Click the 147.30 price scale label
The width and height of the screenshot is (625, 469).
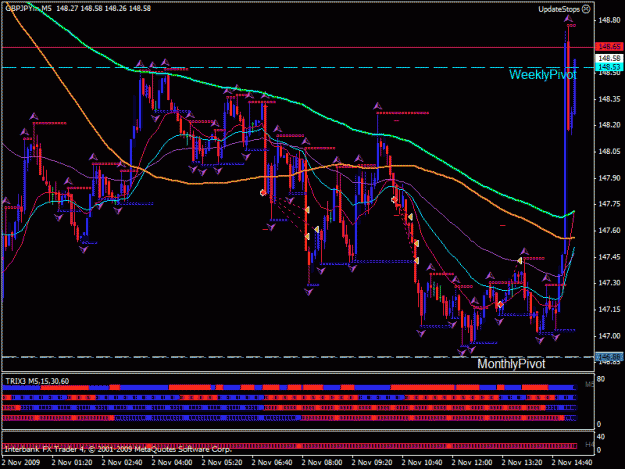(609, 283)
